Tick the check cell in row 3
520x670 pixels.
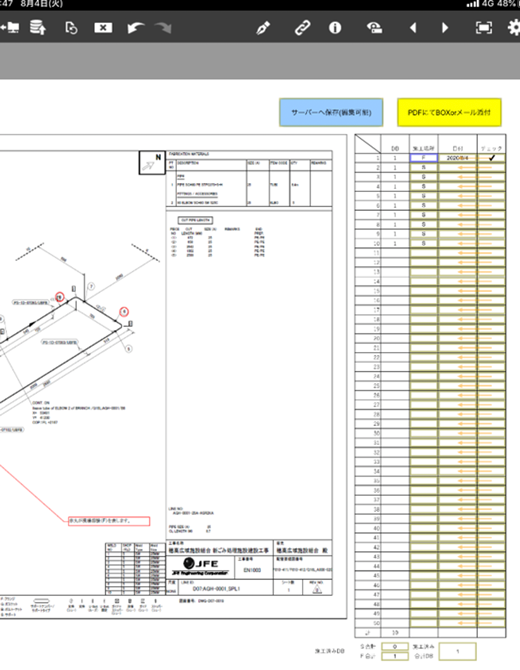(x=491, y=177)
